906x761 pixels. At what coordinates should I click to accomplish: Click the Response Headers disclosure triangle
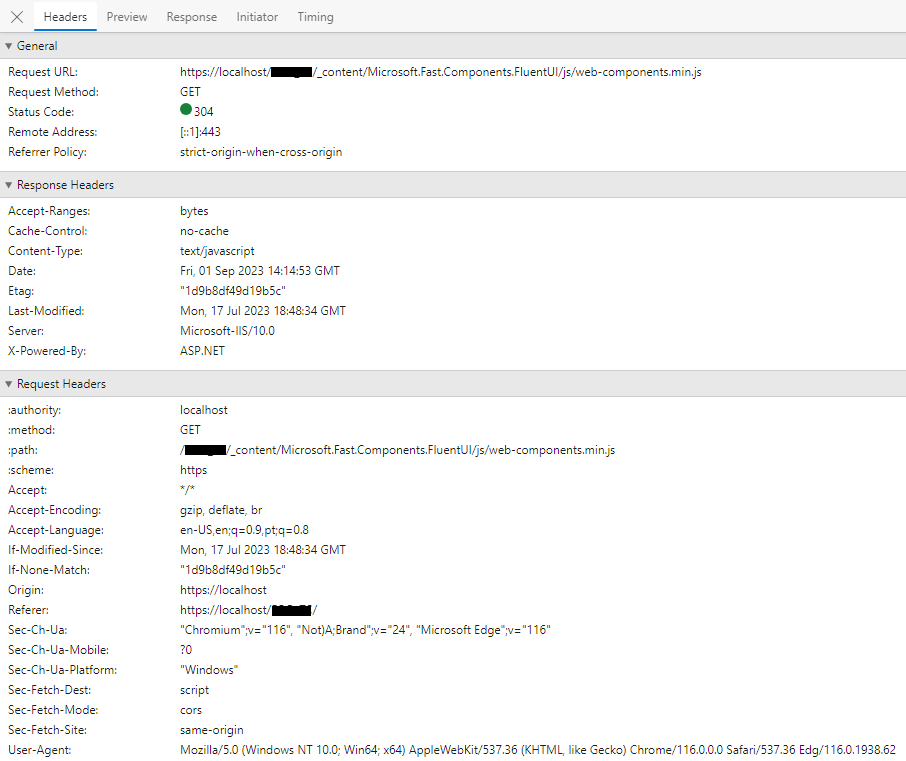point(9,184)
